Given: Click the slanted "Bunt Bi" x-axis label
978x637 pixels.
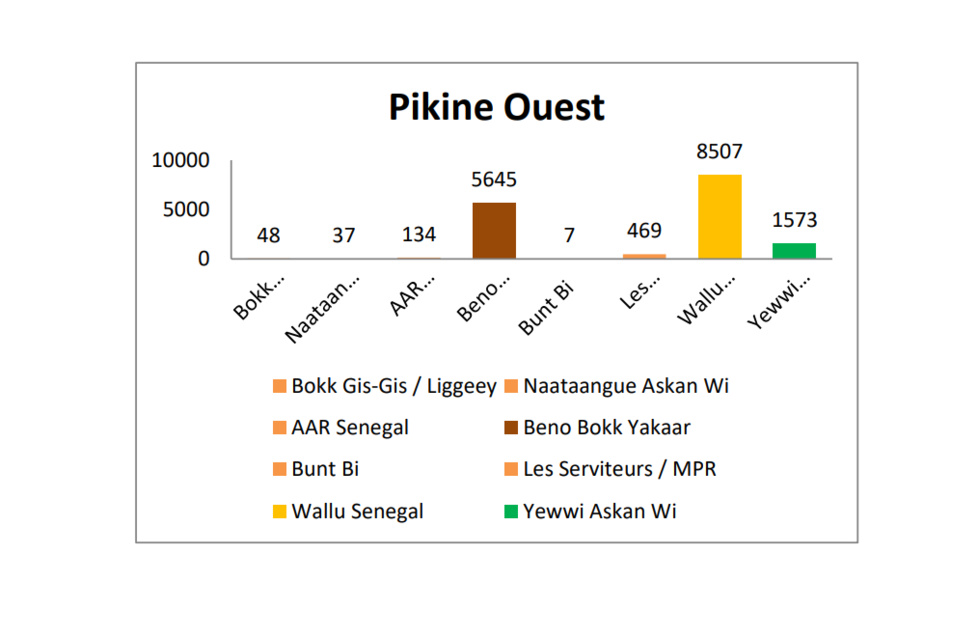Looking at the screenshot, I should click(546, 308).
